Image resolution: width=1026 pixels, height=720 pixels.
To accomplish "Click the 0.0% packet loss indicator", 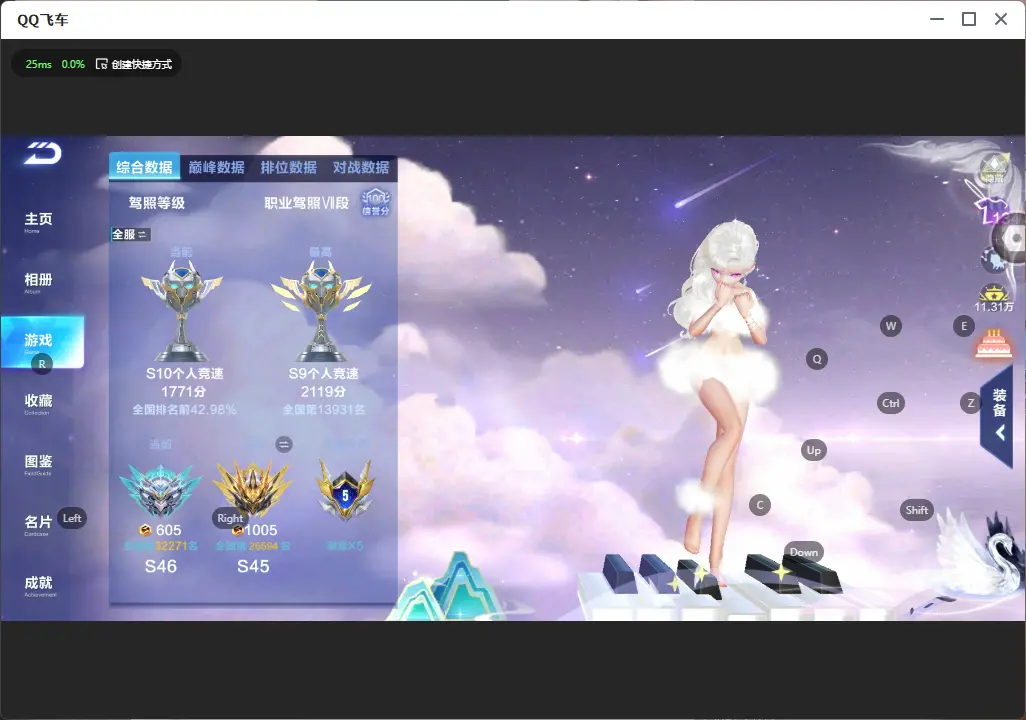I will point(73,64).
